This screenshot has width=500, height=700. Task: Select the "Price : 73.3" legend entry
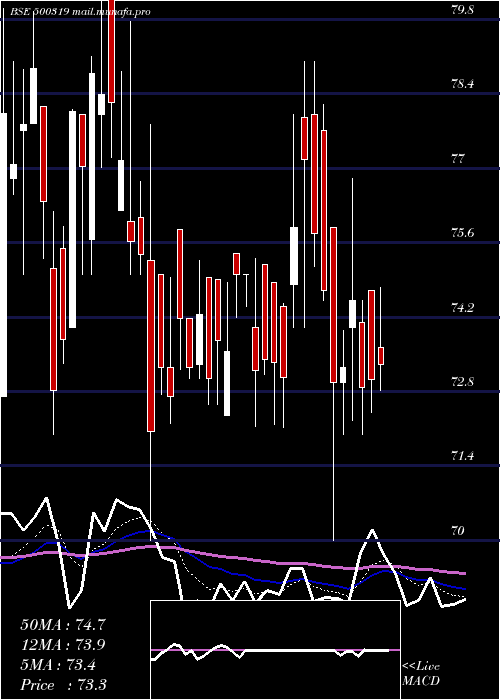[63, 685]
